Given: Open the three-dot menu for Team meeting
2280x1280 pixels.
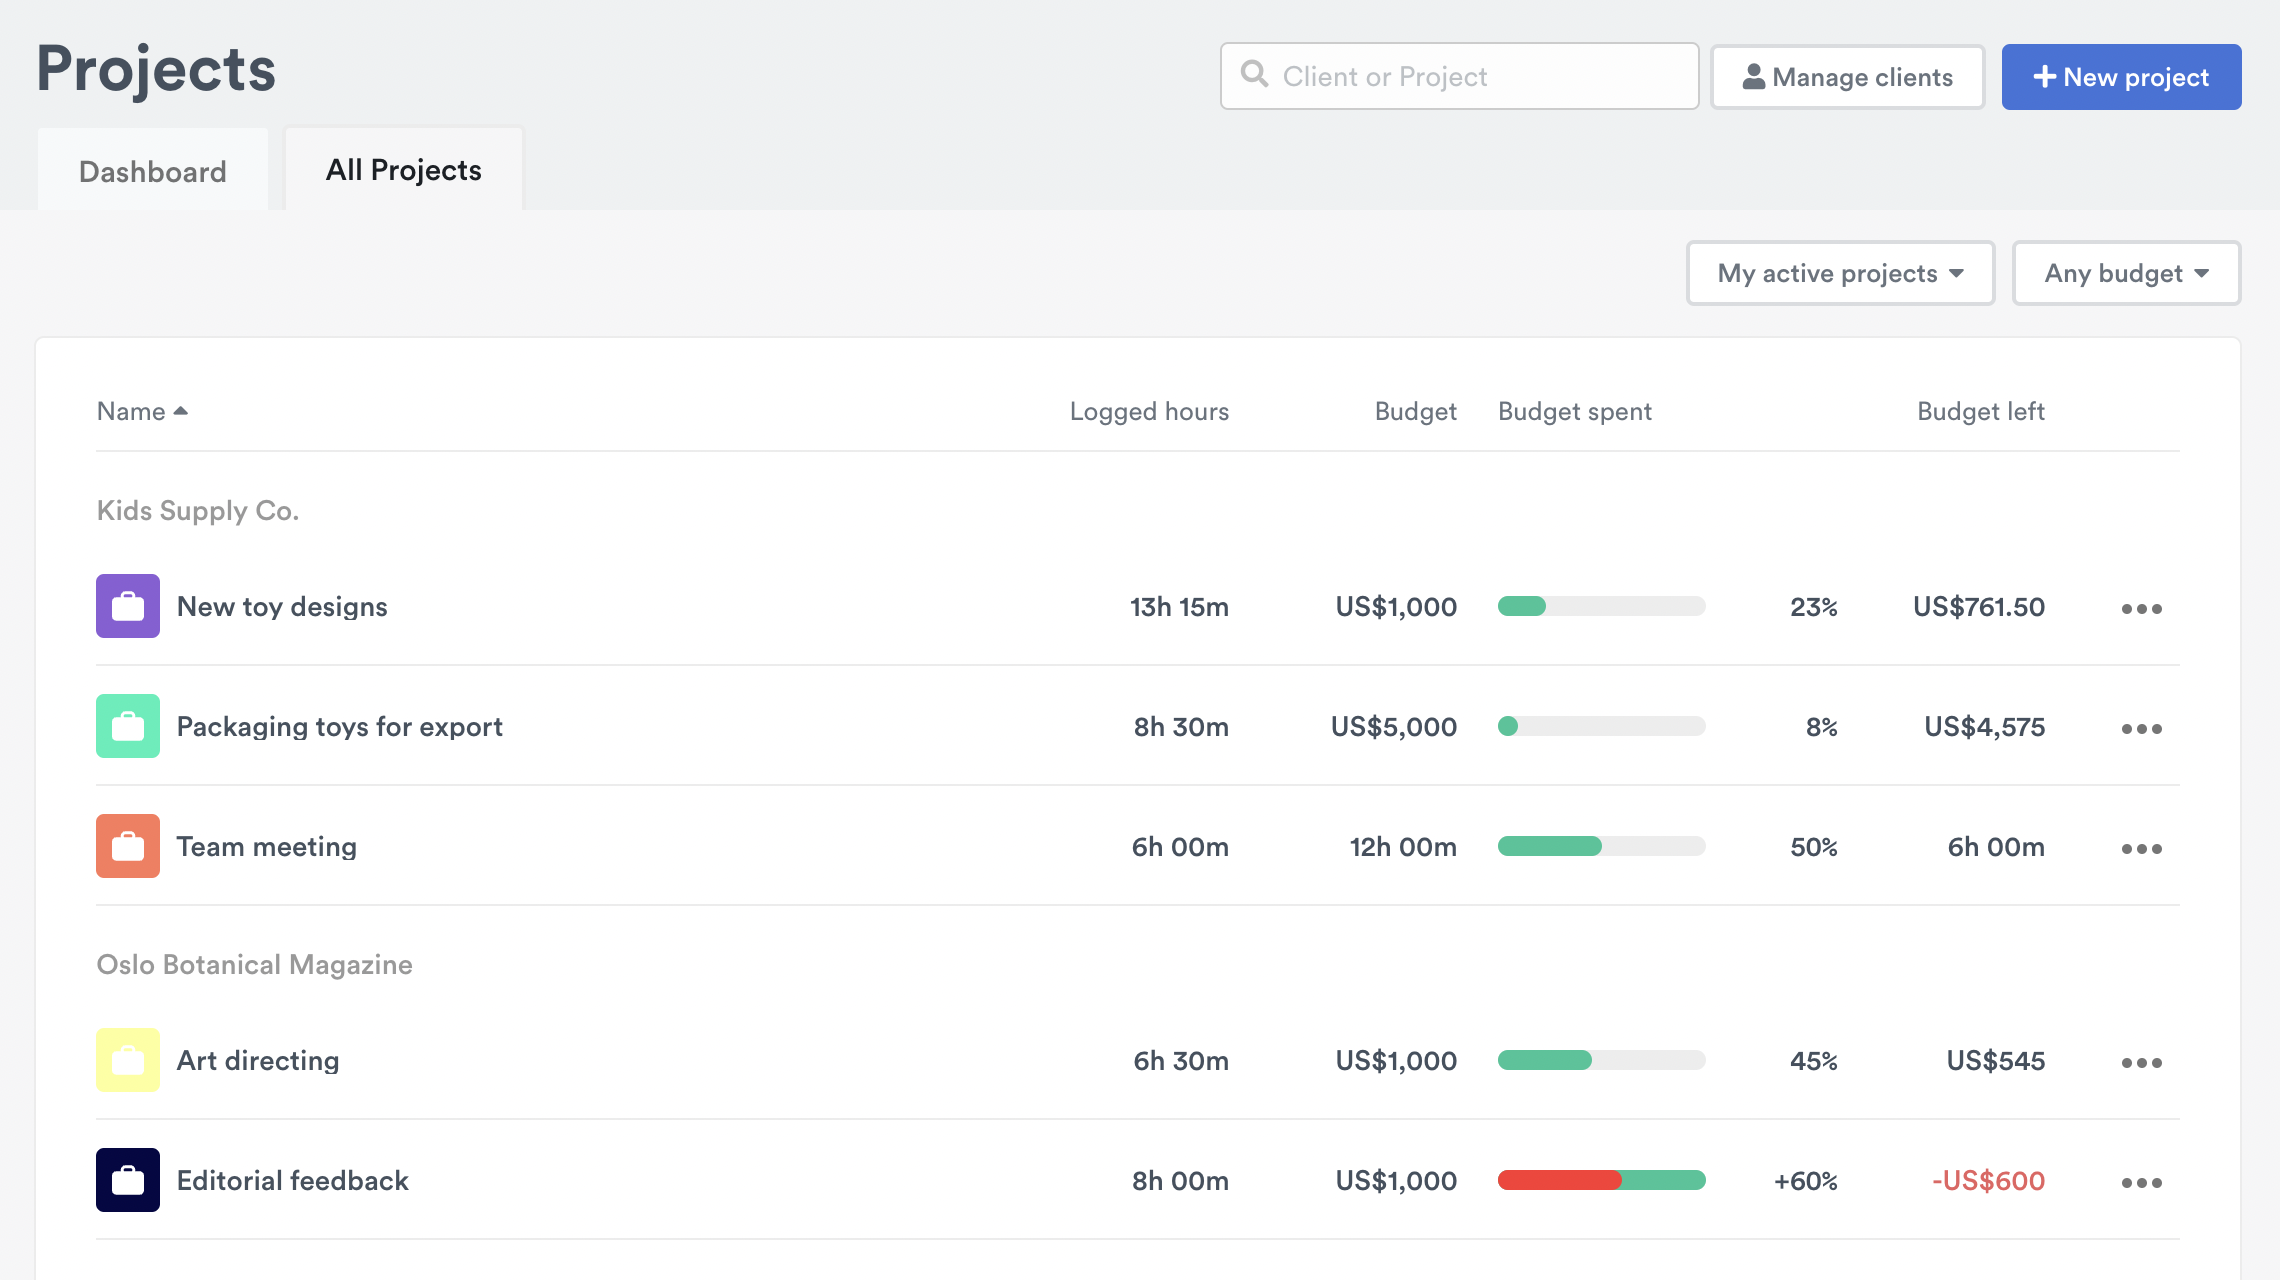Looking at the screenshot, I should click(2141, 847).
